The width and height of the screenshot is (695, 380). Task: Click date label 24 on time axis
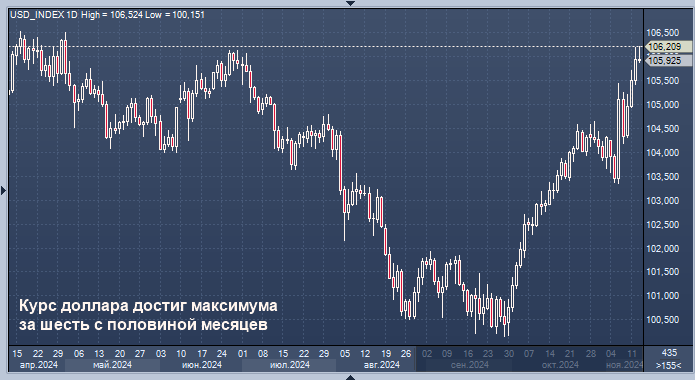click(222, 353)
